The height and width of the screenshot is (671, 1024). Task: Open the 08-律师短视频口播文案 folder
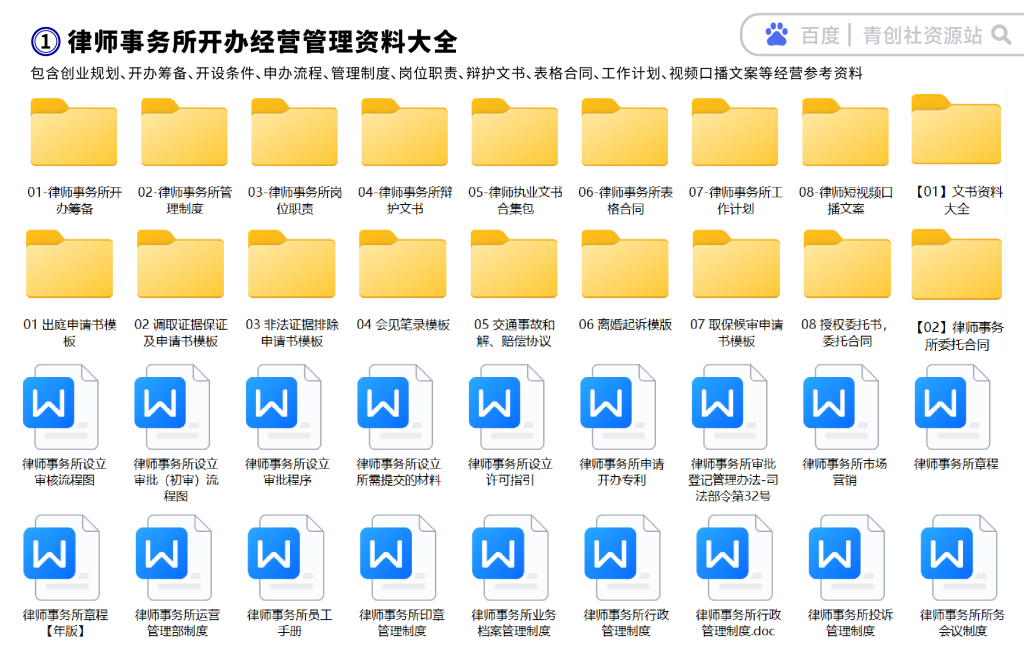point(845,140)
